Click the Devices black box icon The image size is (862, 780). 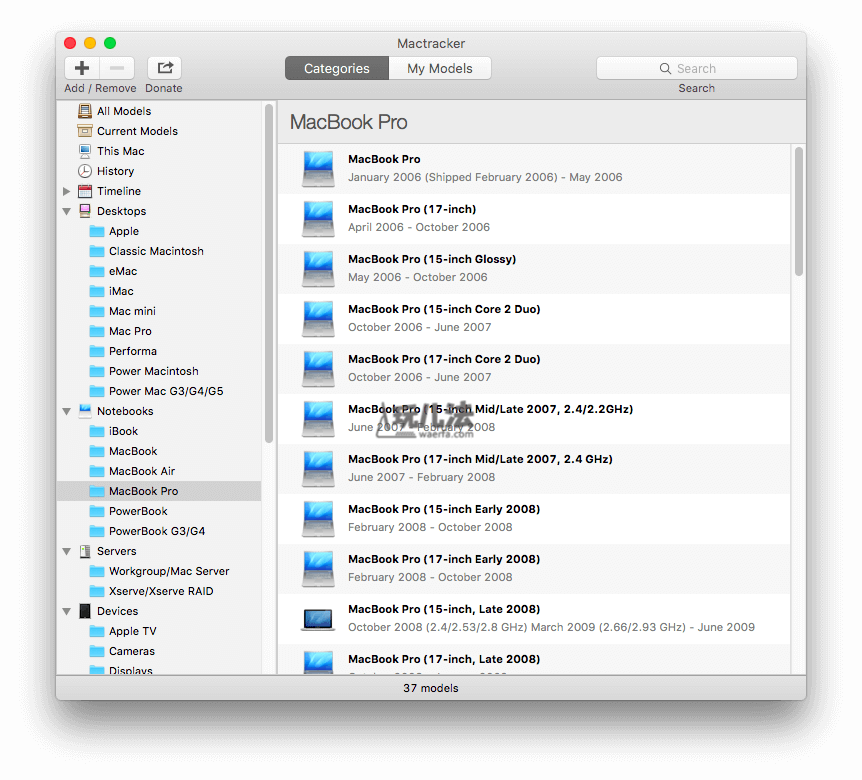click(85, 611)
